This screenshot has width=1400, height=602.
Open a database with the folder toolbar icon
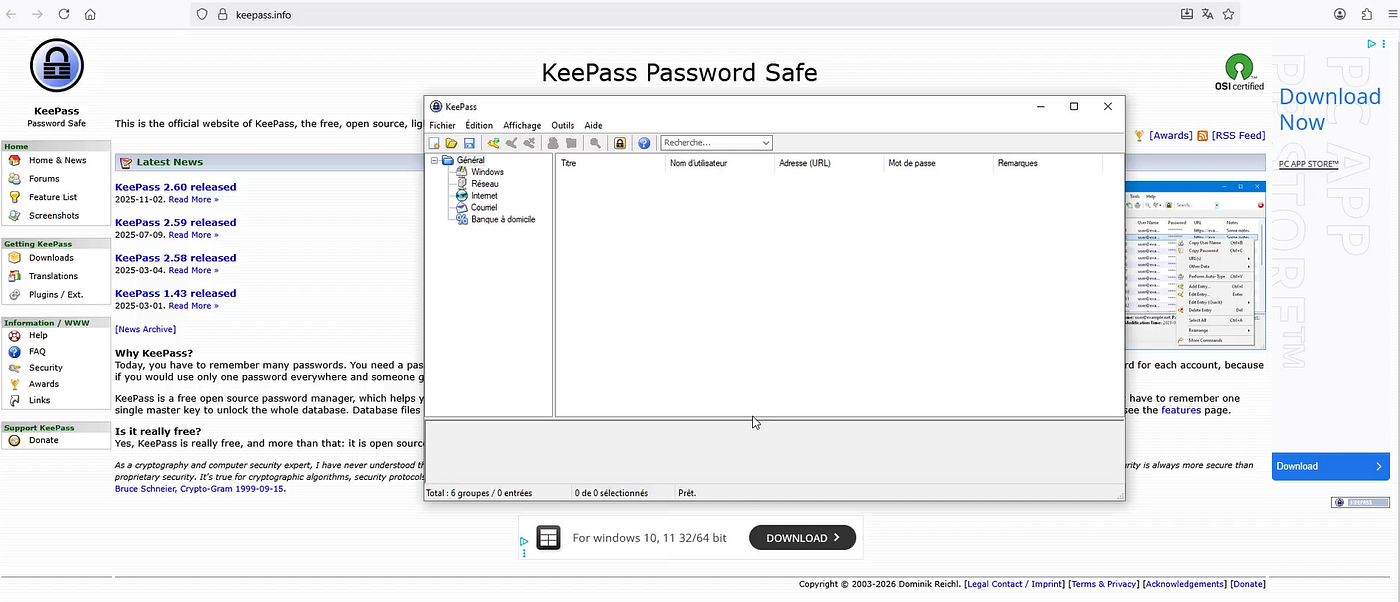(x=452, y=143)
